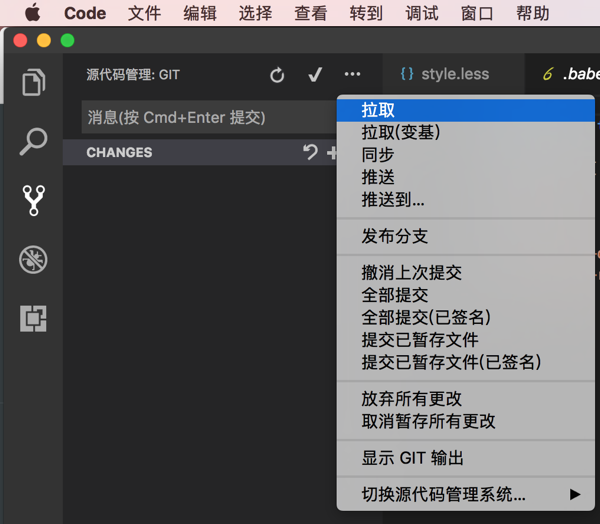Viewport: 600px width, 524px height.
Task: Choose 发布分支 in the menu
Action: [x=466, y=236]
